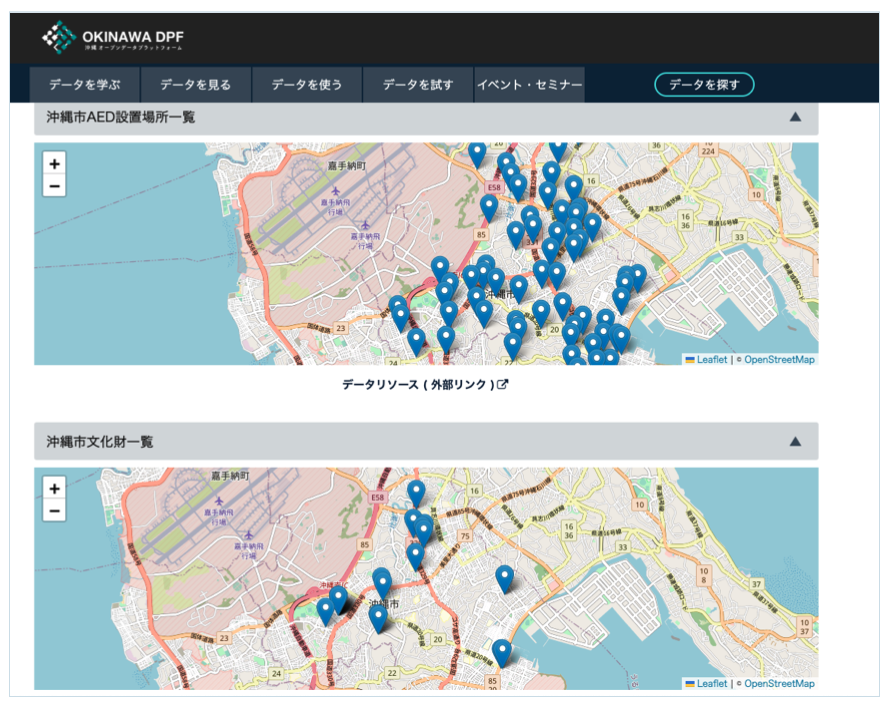This screenshot has width=894, height=706.
Task: Select the データを試す menu item
Action: (417, 85)
